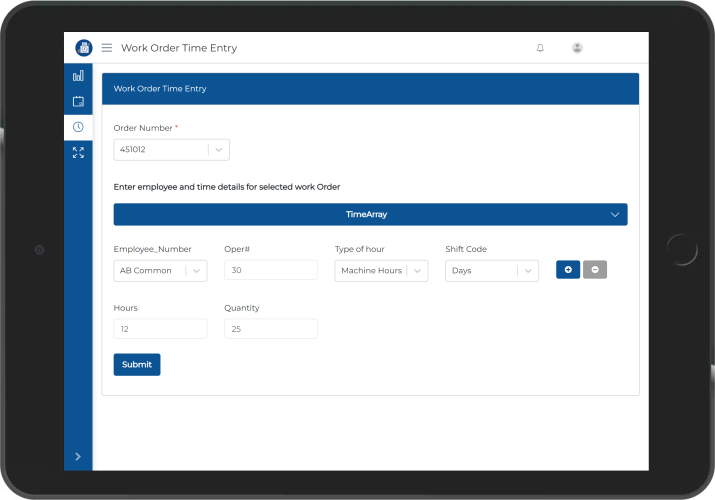Collapse the TimeArray section bar

[x=370, y=214]
